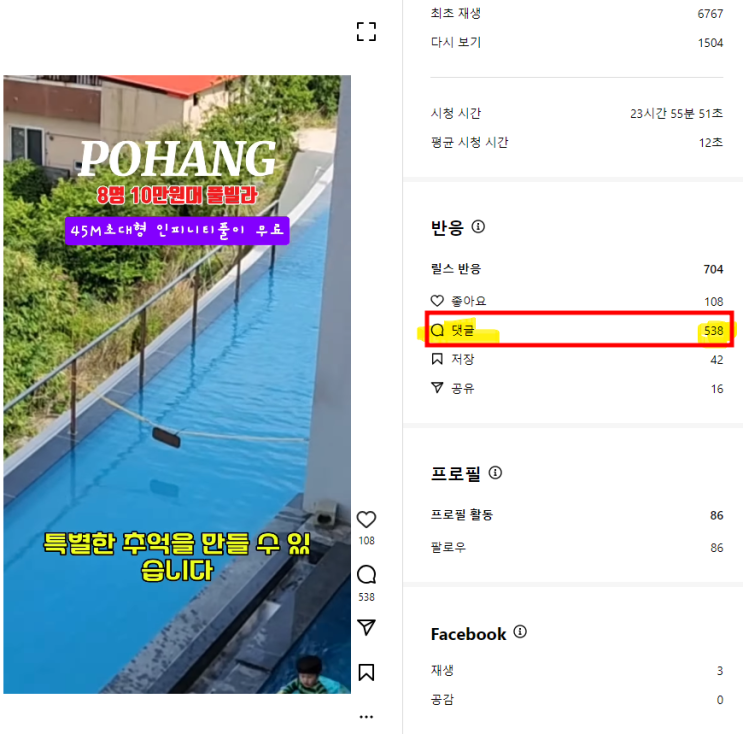Open comments via the speech bubble icon
Image resolution: width=743 pixels, height=734 pixels.
tap(366, 575)
